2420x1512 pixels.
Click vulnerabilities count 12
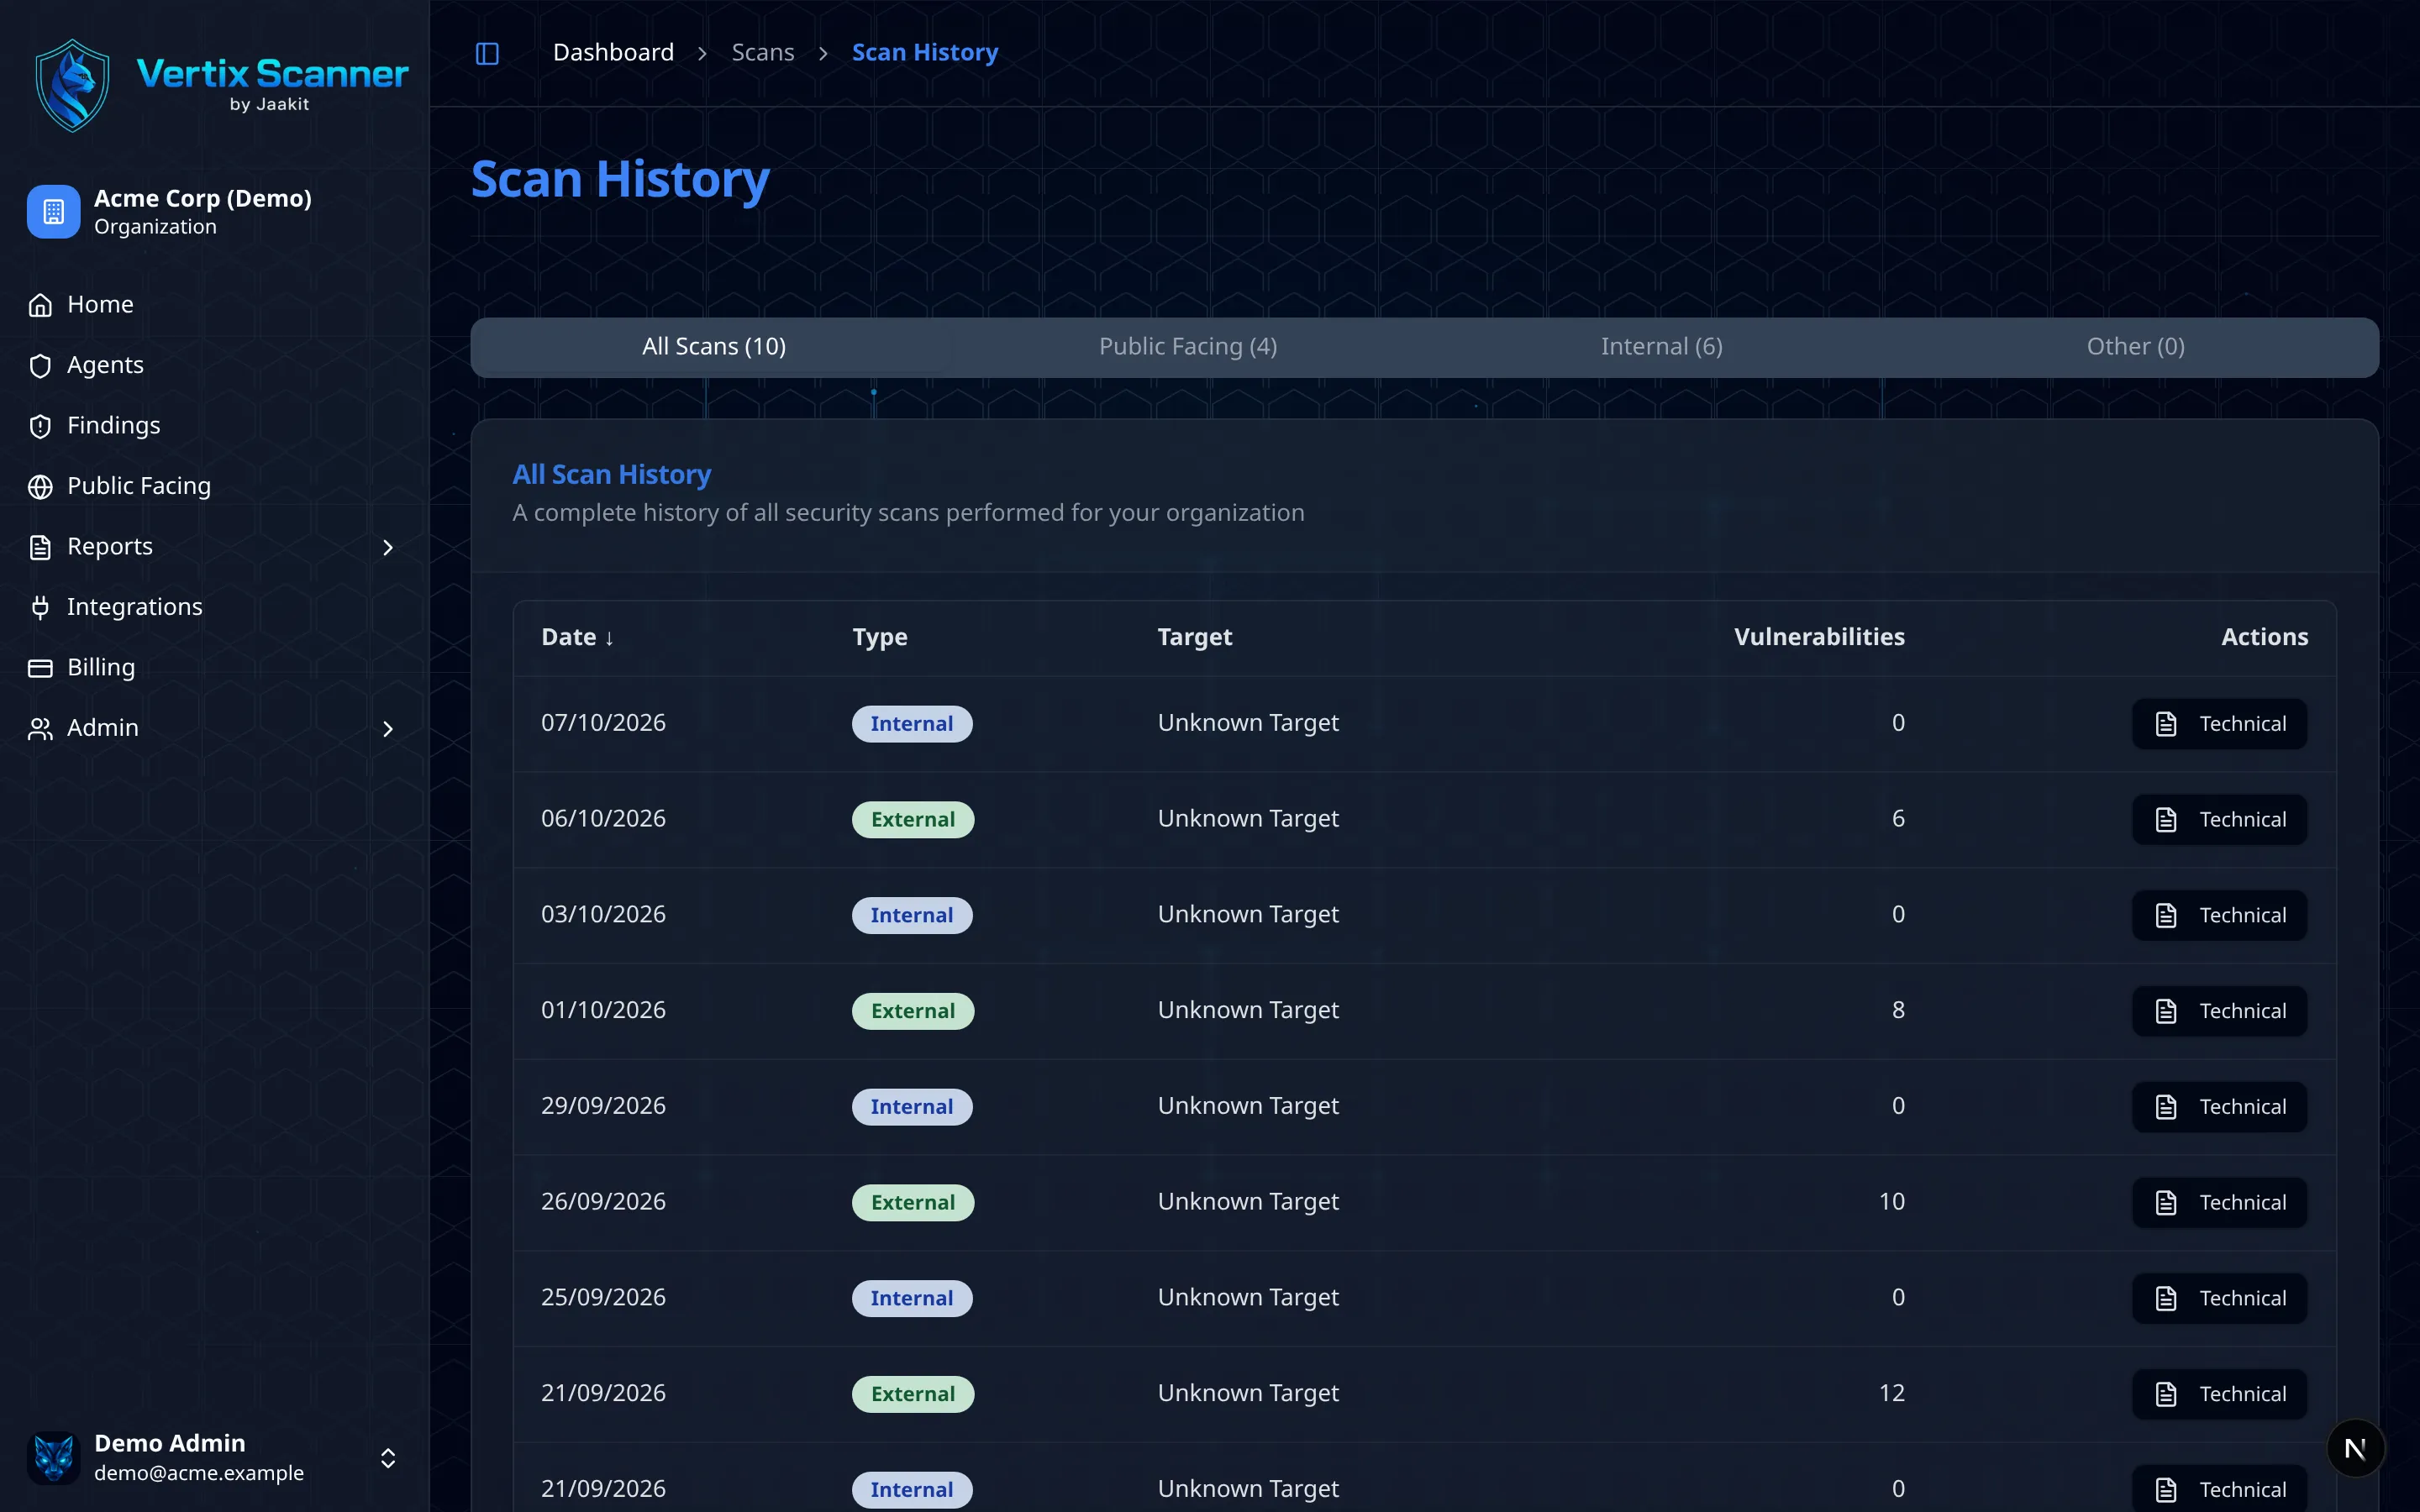coord(1891,1393)
